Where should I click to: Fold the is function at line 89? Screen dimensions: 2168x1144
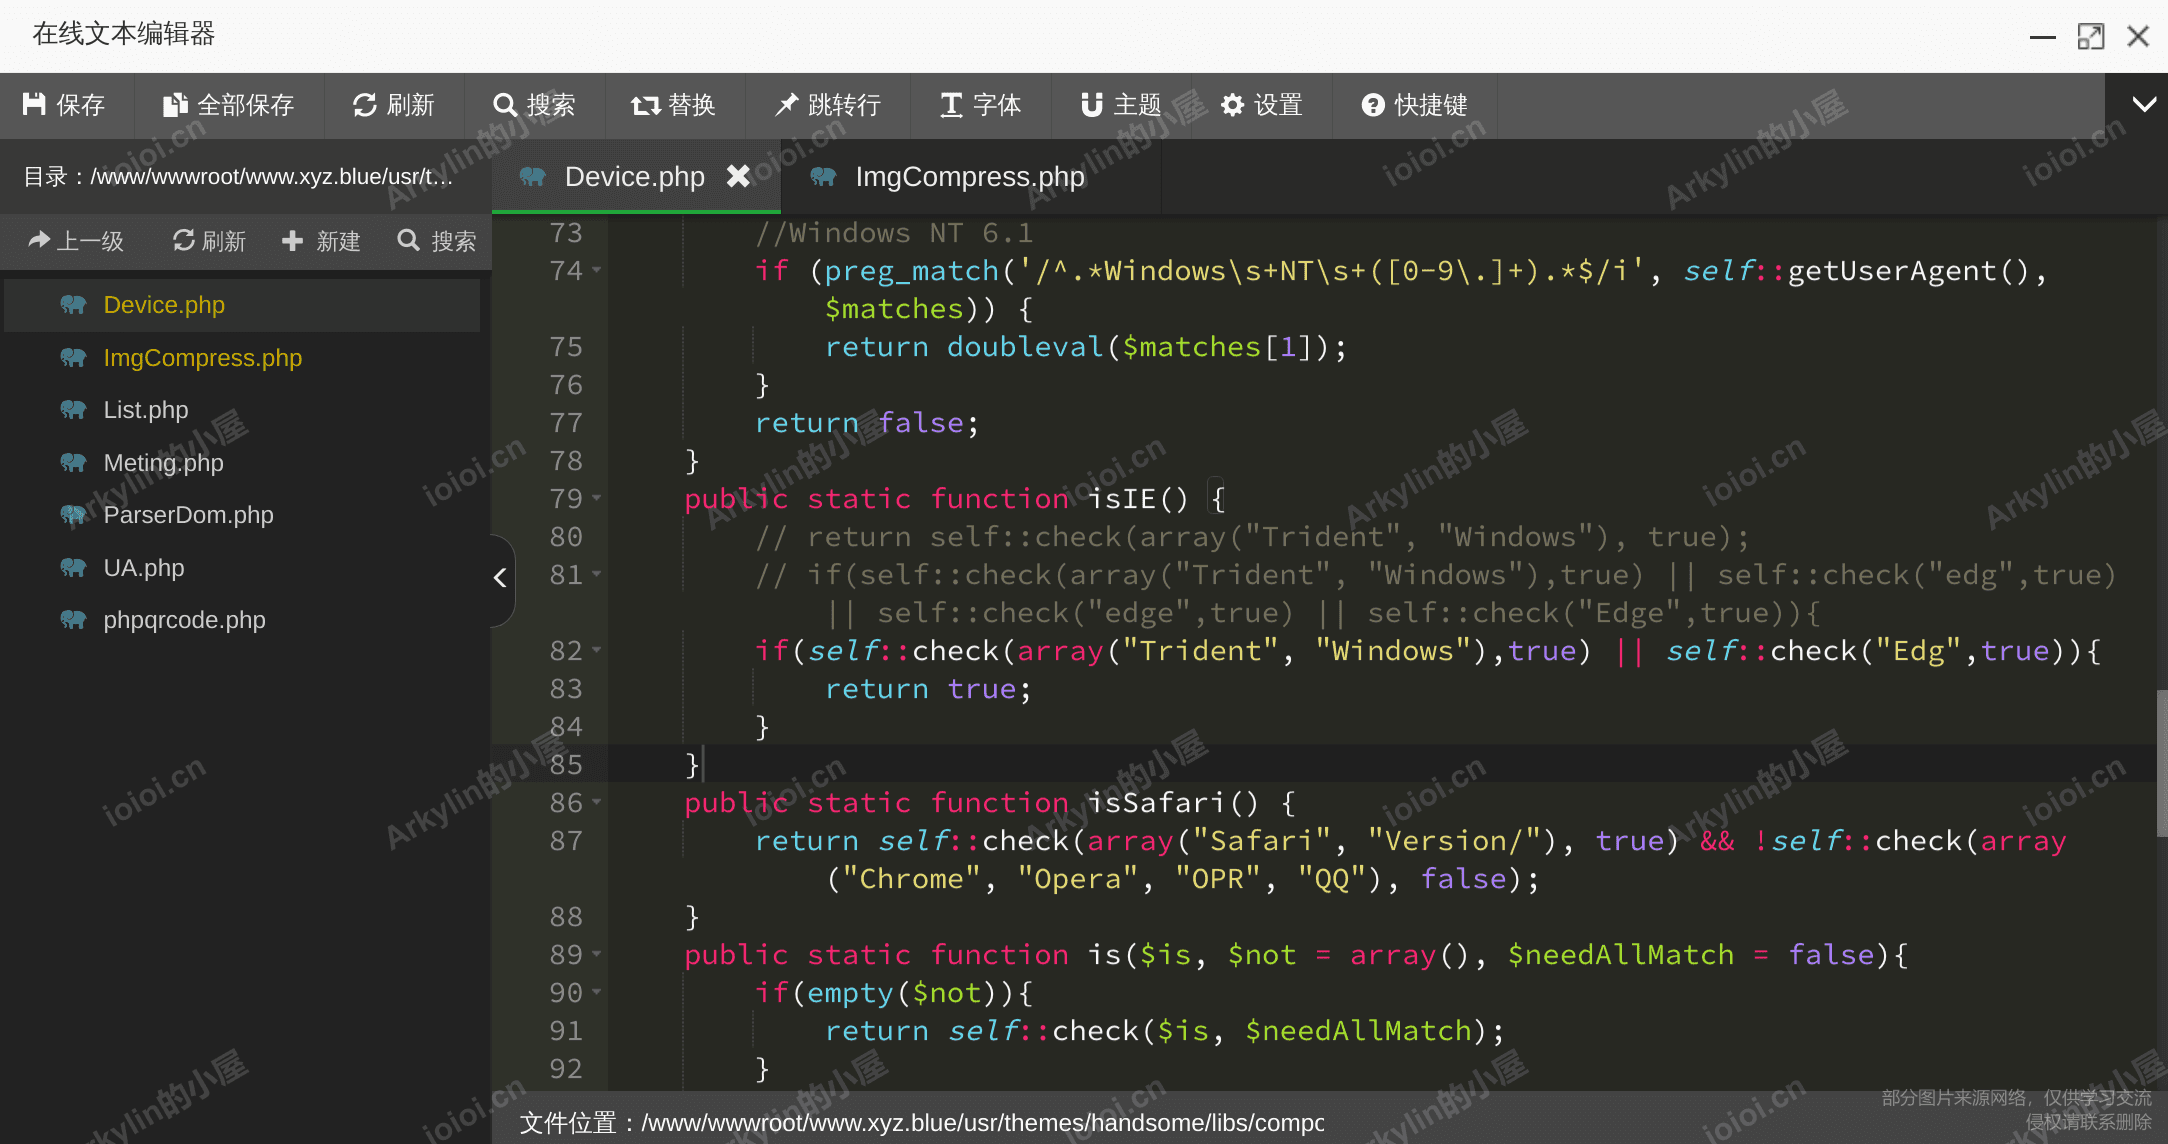(x=597, y=954)
